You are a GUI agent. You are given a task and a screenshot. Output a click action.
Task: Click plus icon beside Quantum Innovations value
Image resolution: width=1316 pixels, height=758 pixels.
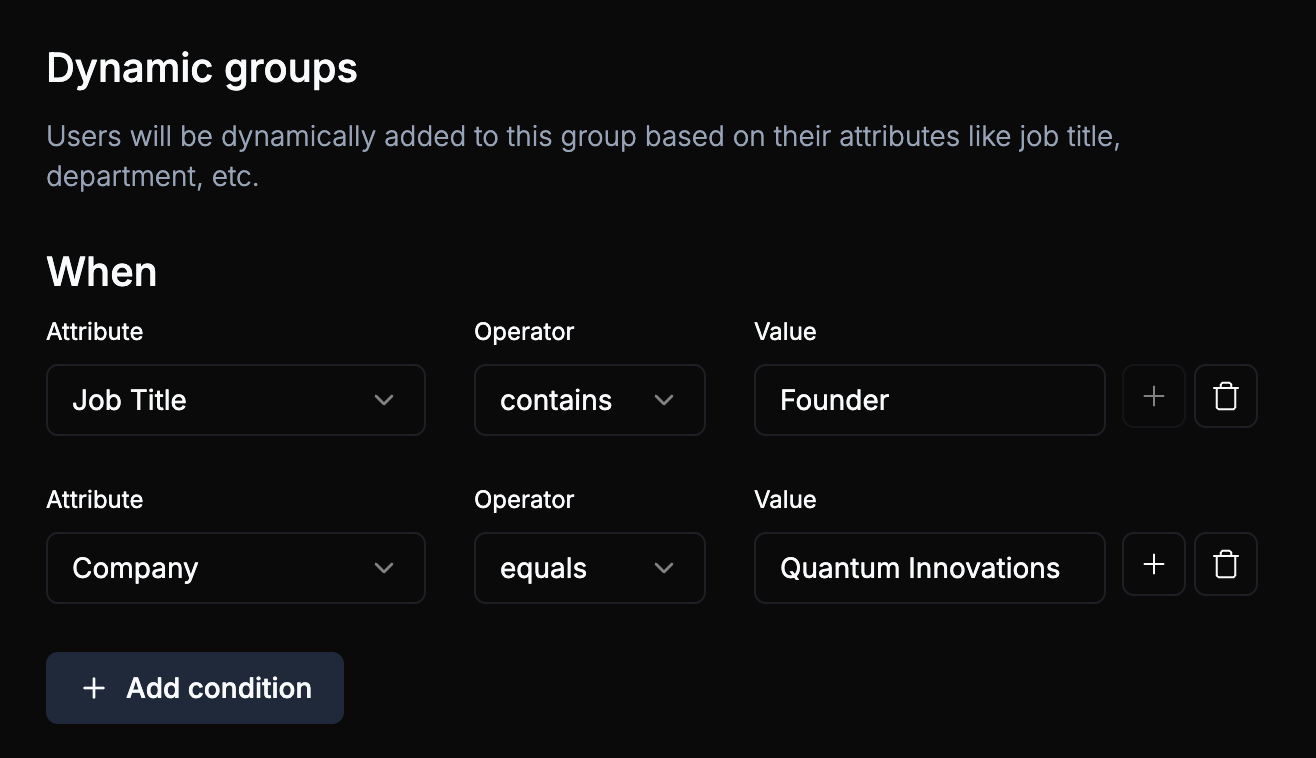(1154, 565)
